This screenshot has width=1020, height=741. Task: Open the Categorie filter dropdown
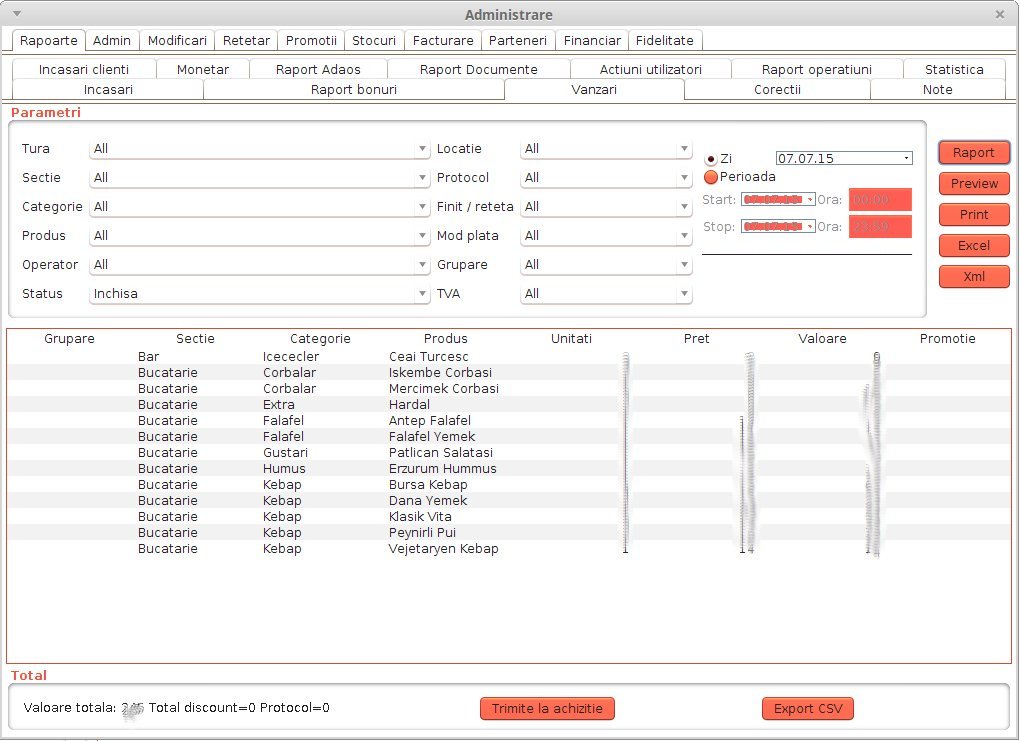(x=260, y=207)
